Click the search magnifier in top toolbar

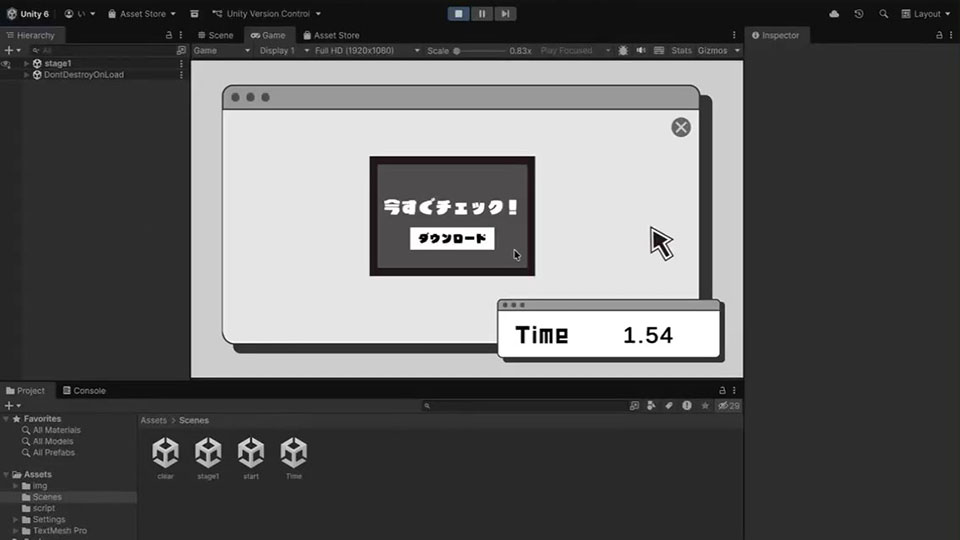[x=883, y=14]
